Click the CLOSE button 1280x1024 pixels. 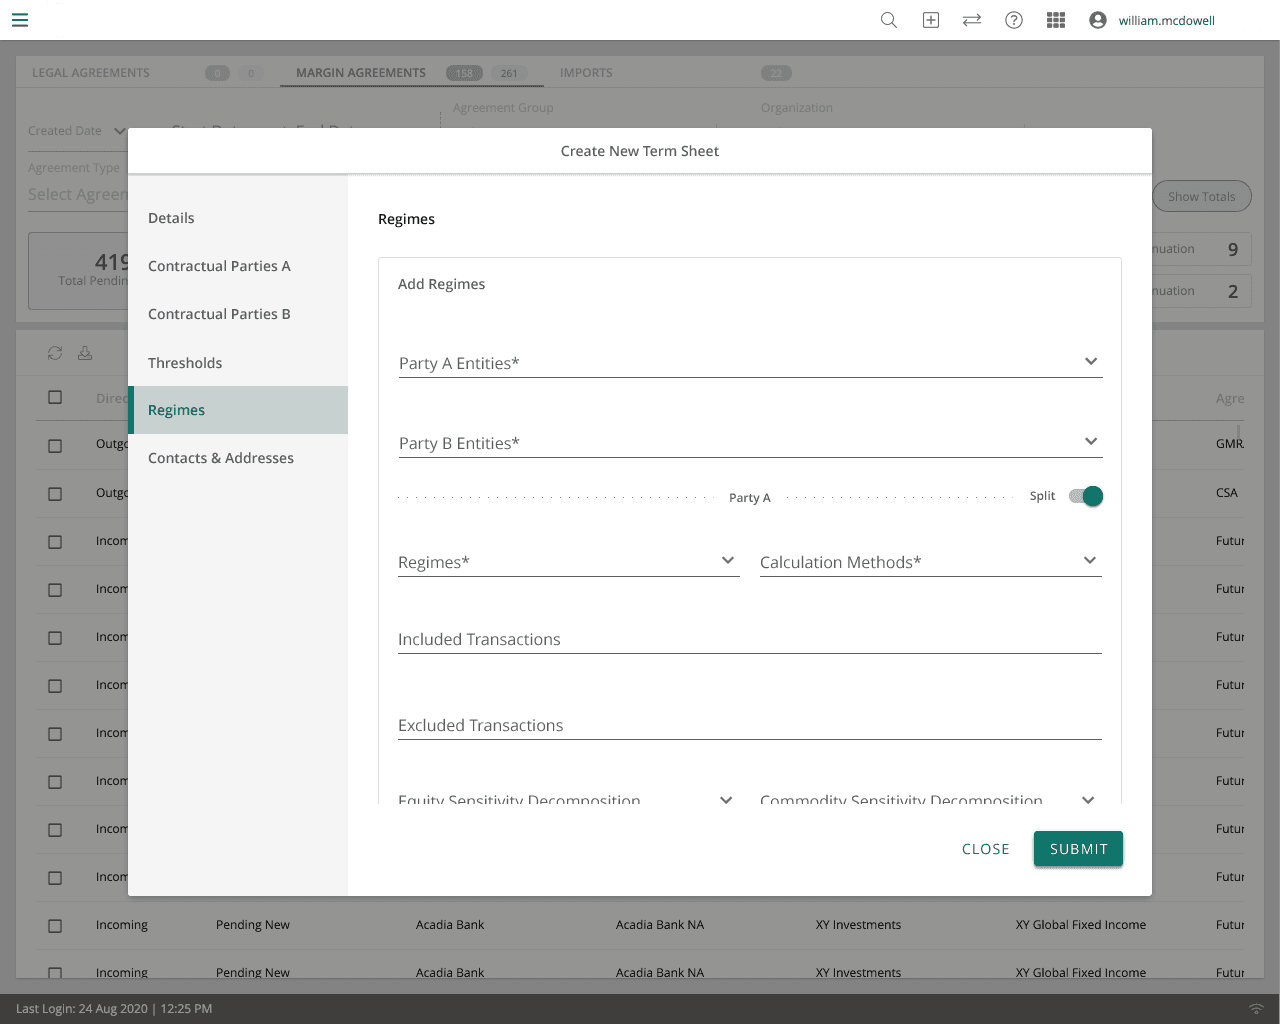(985, 849)
